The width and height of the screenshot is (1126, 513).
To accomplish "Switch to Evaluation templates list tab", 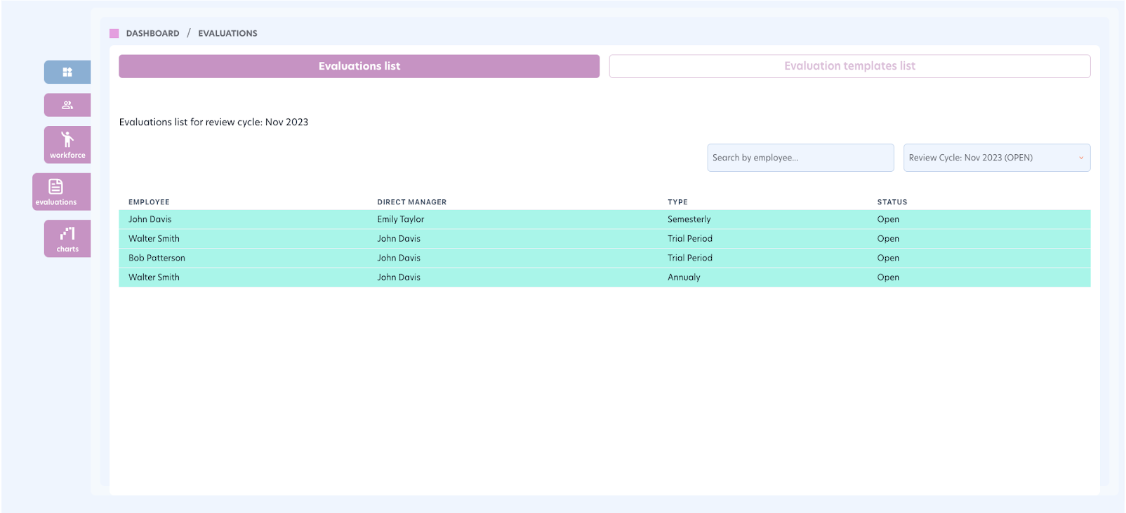I will pos(849,66).
